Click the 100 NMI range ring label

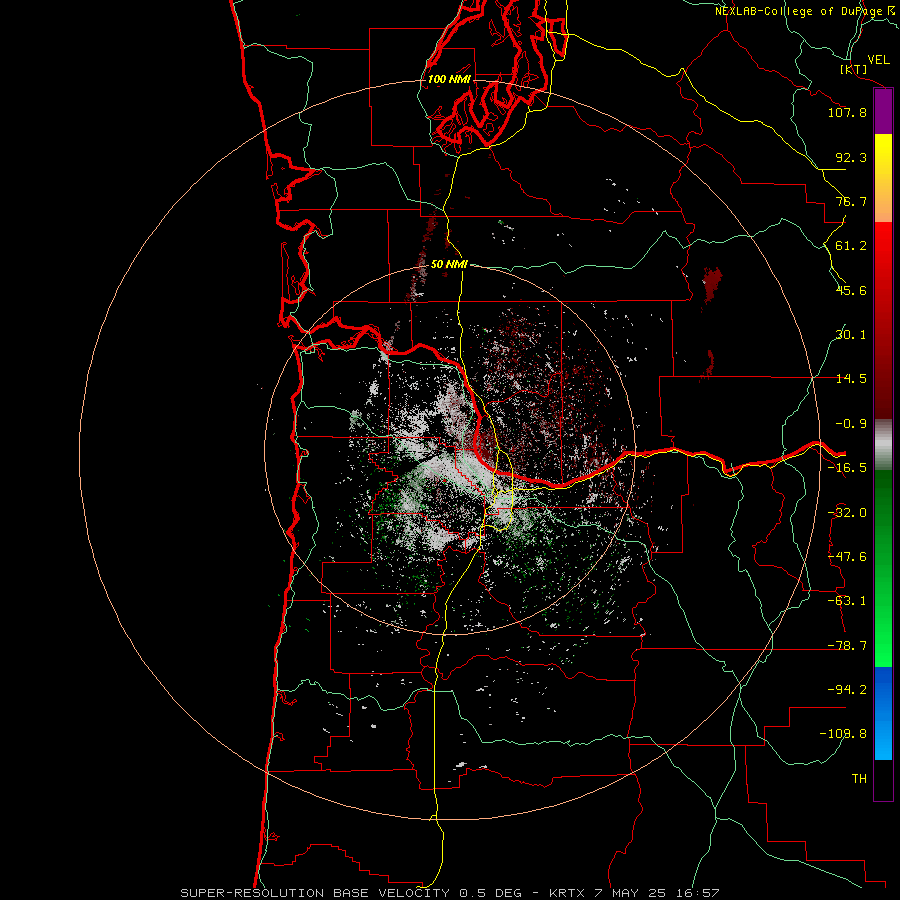(x=449, y=79)
